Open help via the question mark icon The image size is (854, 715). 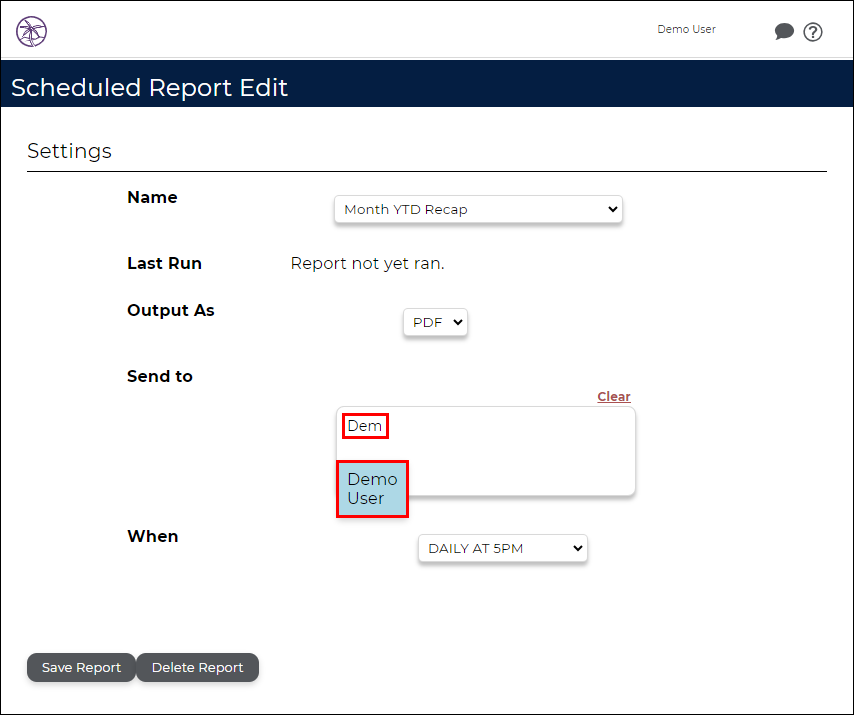[813, 32]
